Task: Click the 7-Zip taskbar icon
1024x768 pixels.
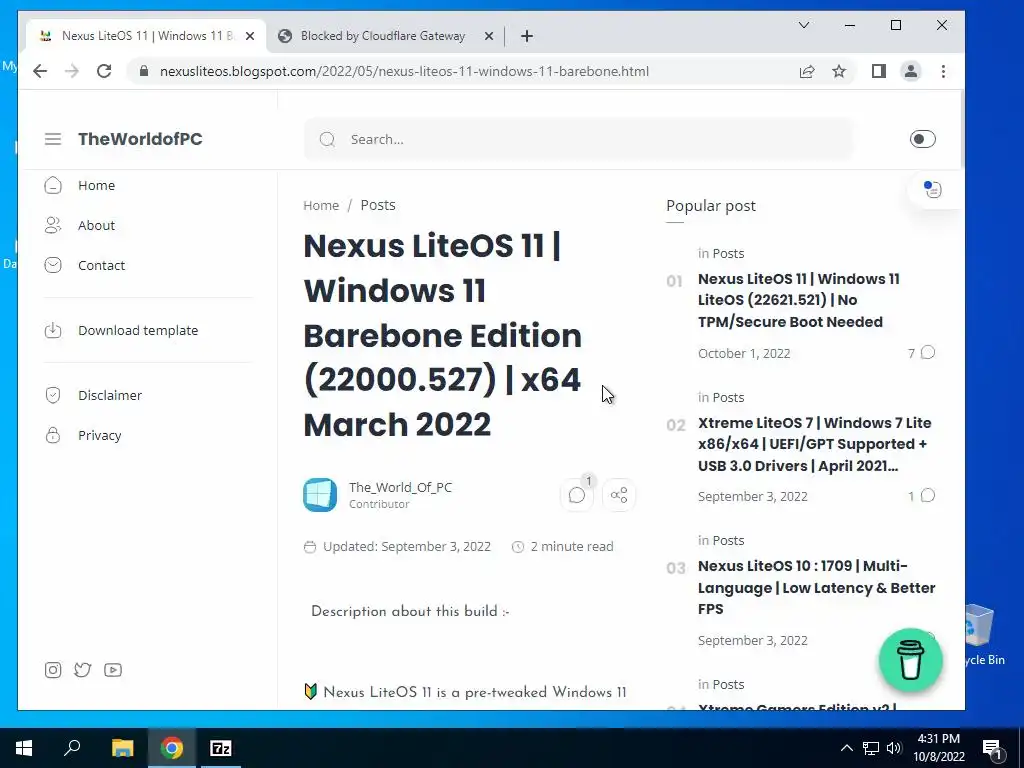Action: click(x=221, y=748)
